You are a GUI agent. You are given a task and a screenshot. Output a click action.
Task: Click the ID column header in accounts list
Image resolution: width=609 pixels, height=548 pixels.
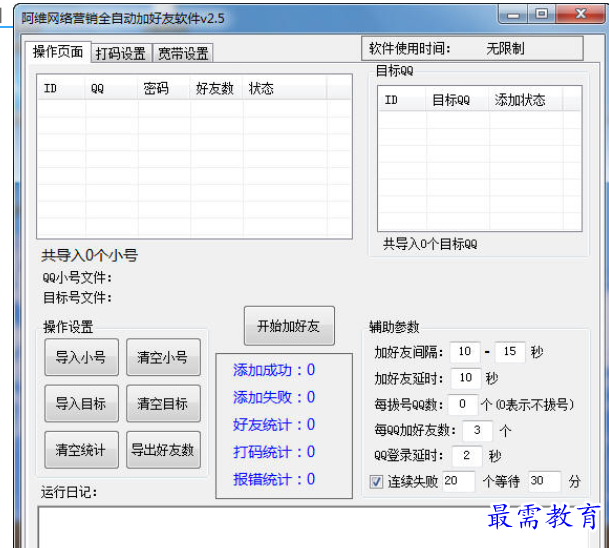tap(61, 89)
